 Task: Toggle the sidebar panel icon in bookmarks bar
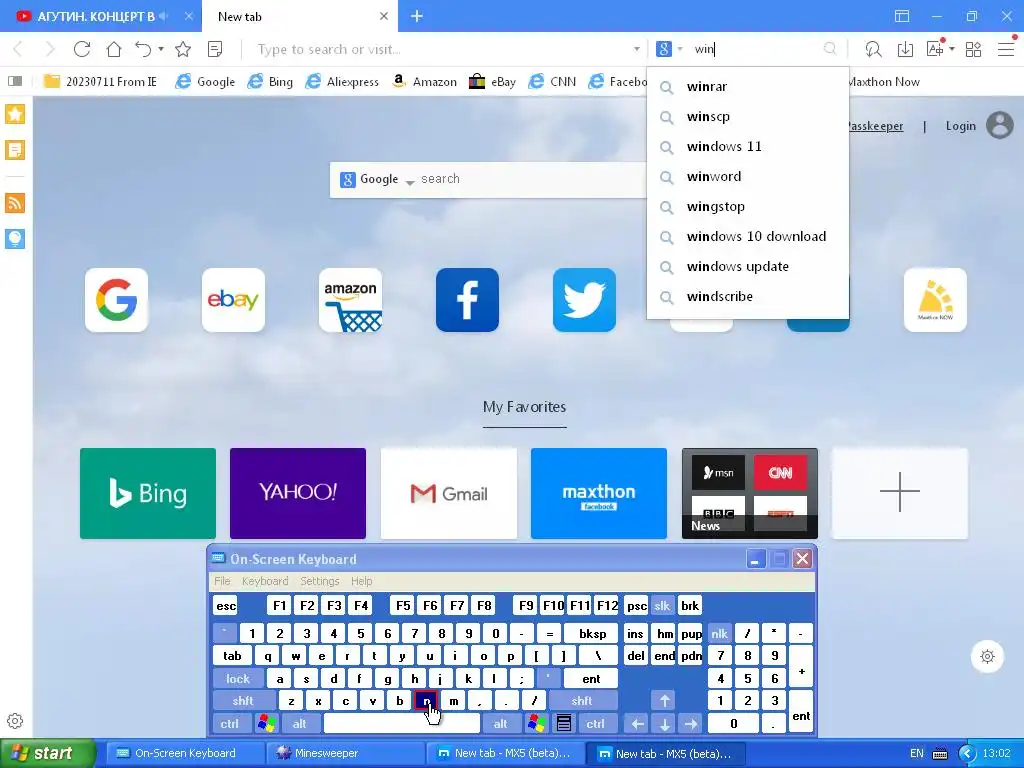coord(14,81)
